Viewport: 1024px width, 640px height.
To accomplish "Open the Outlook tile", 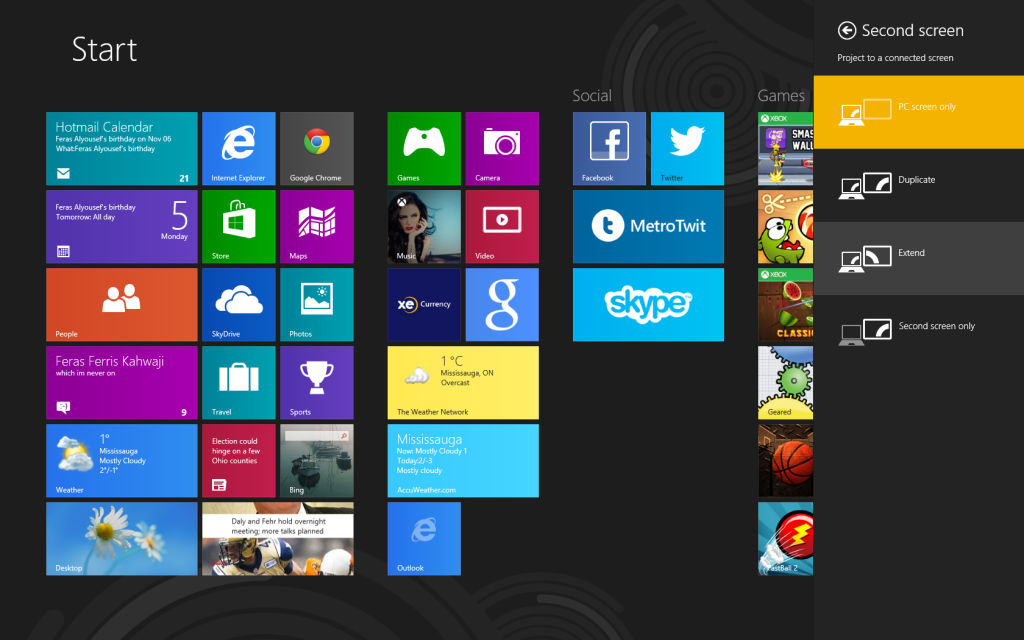I will (x=424, y=539).
